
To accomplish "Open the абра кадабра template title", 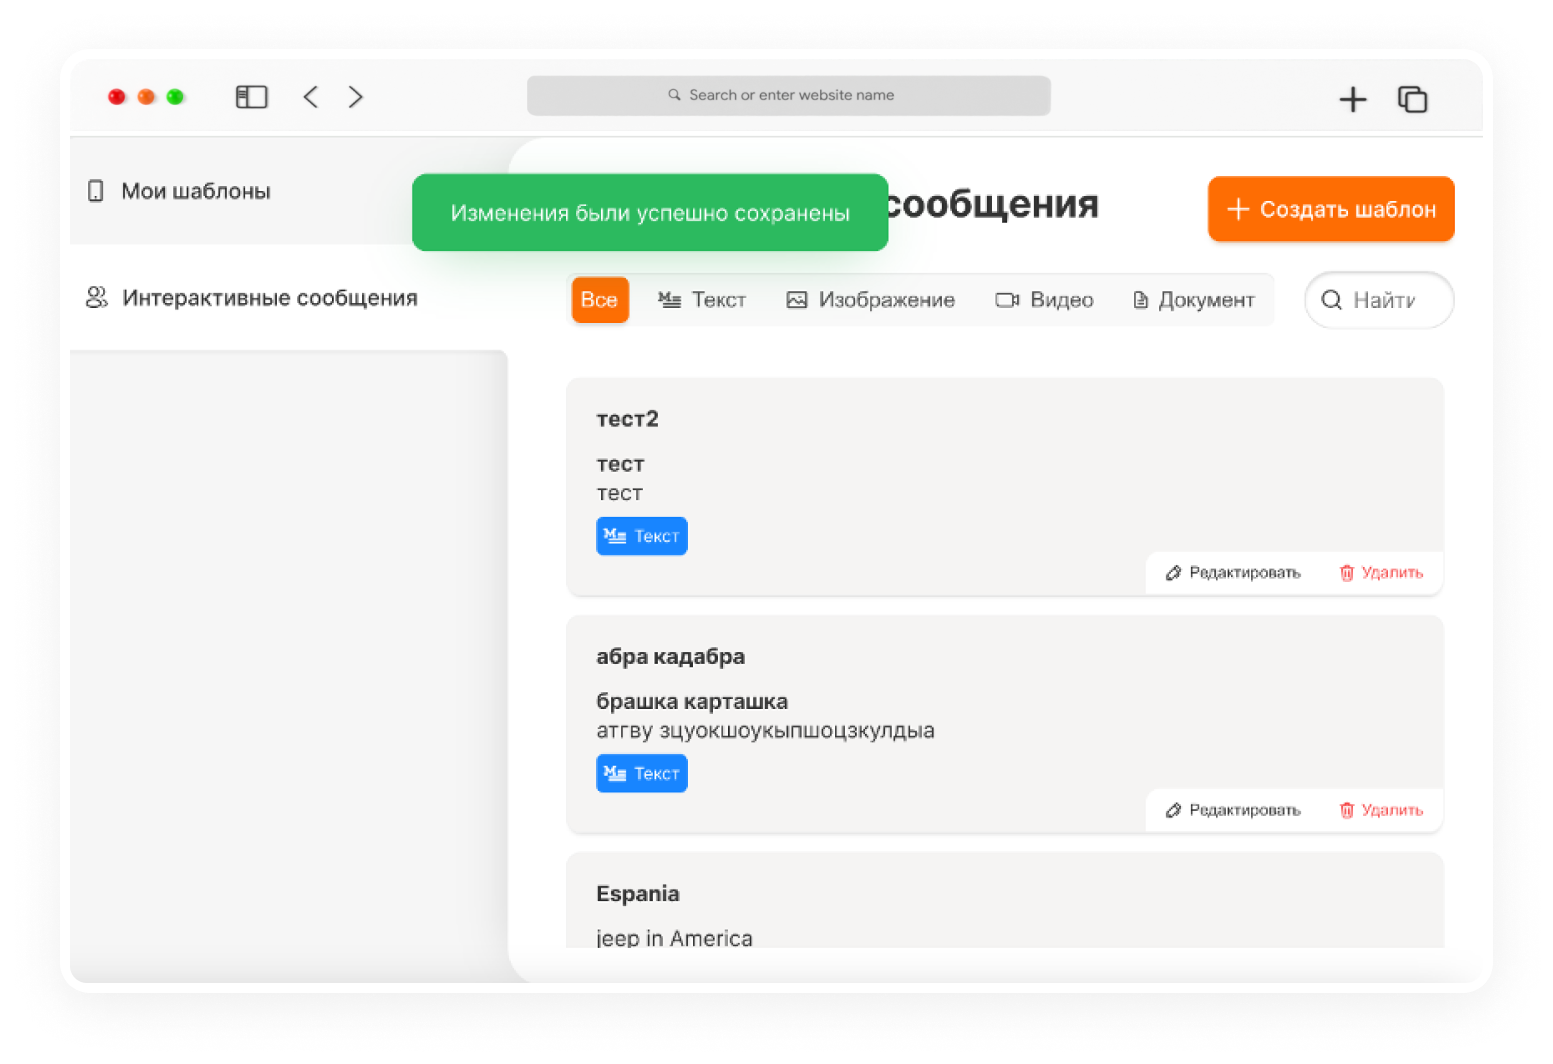I will pyautogui.click(x=670, y=657).
